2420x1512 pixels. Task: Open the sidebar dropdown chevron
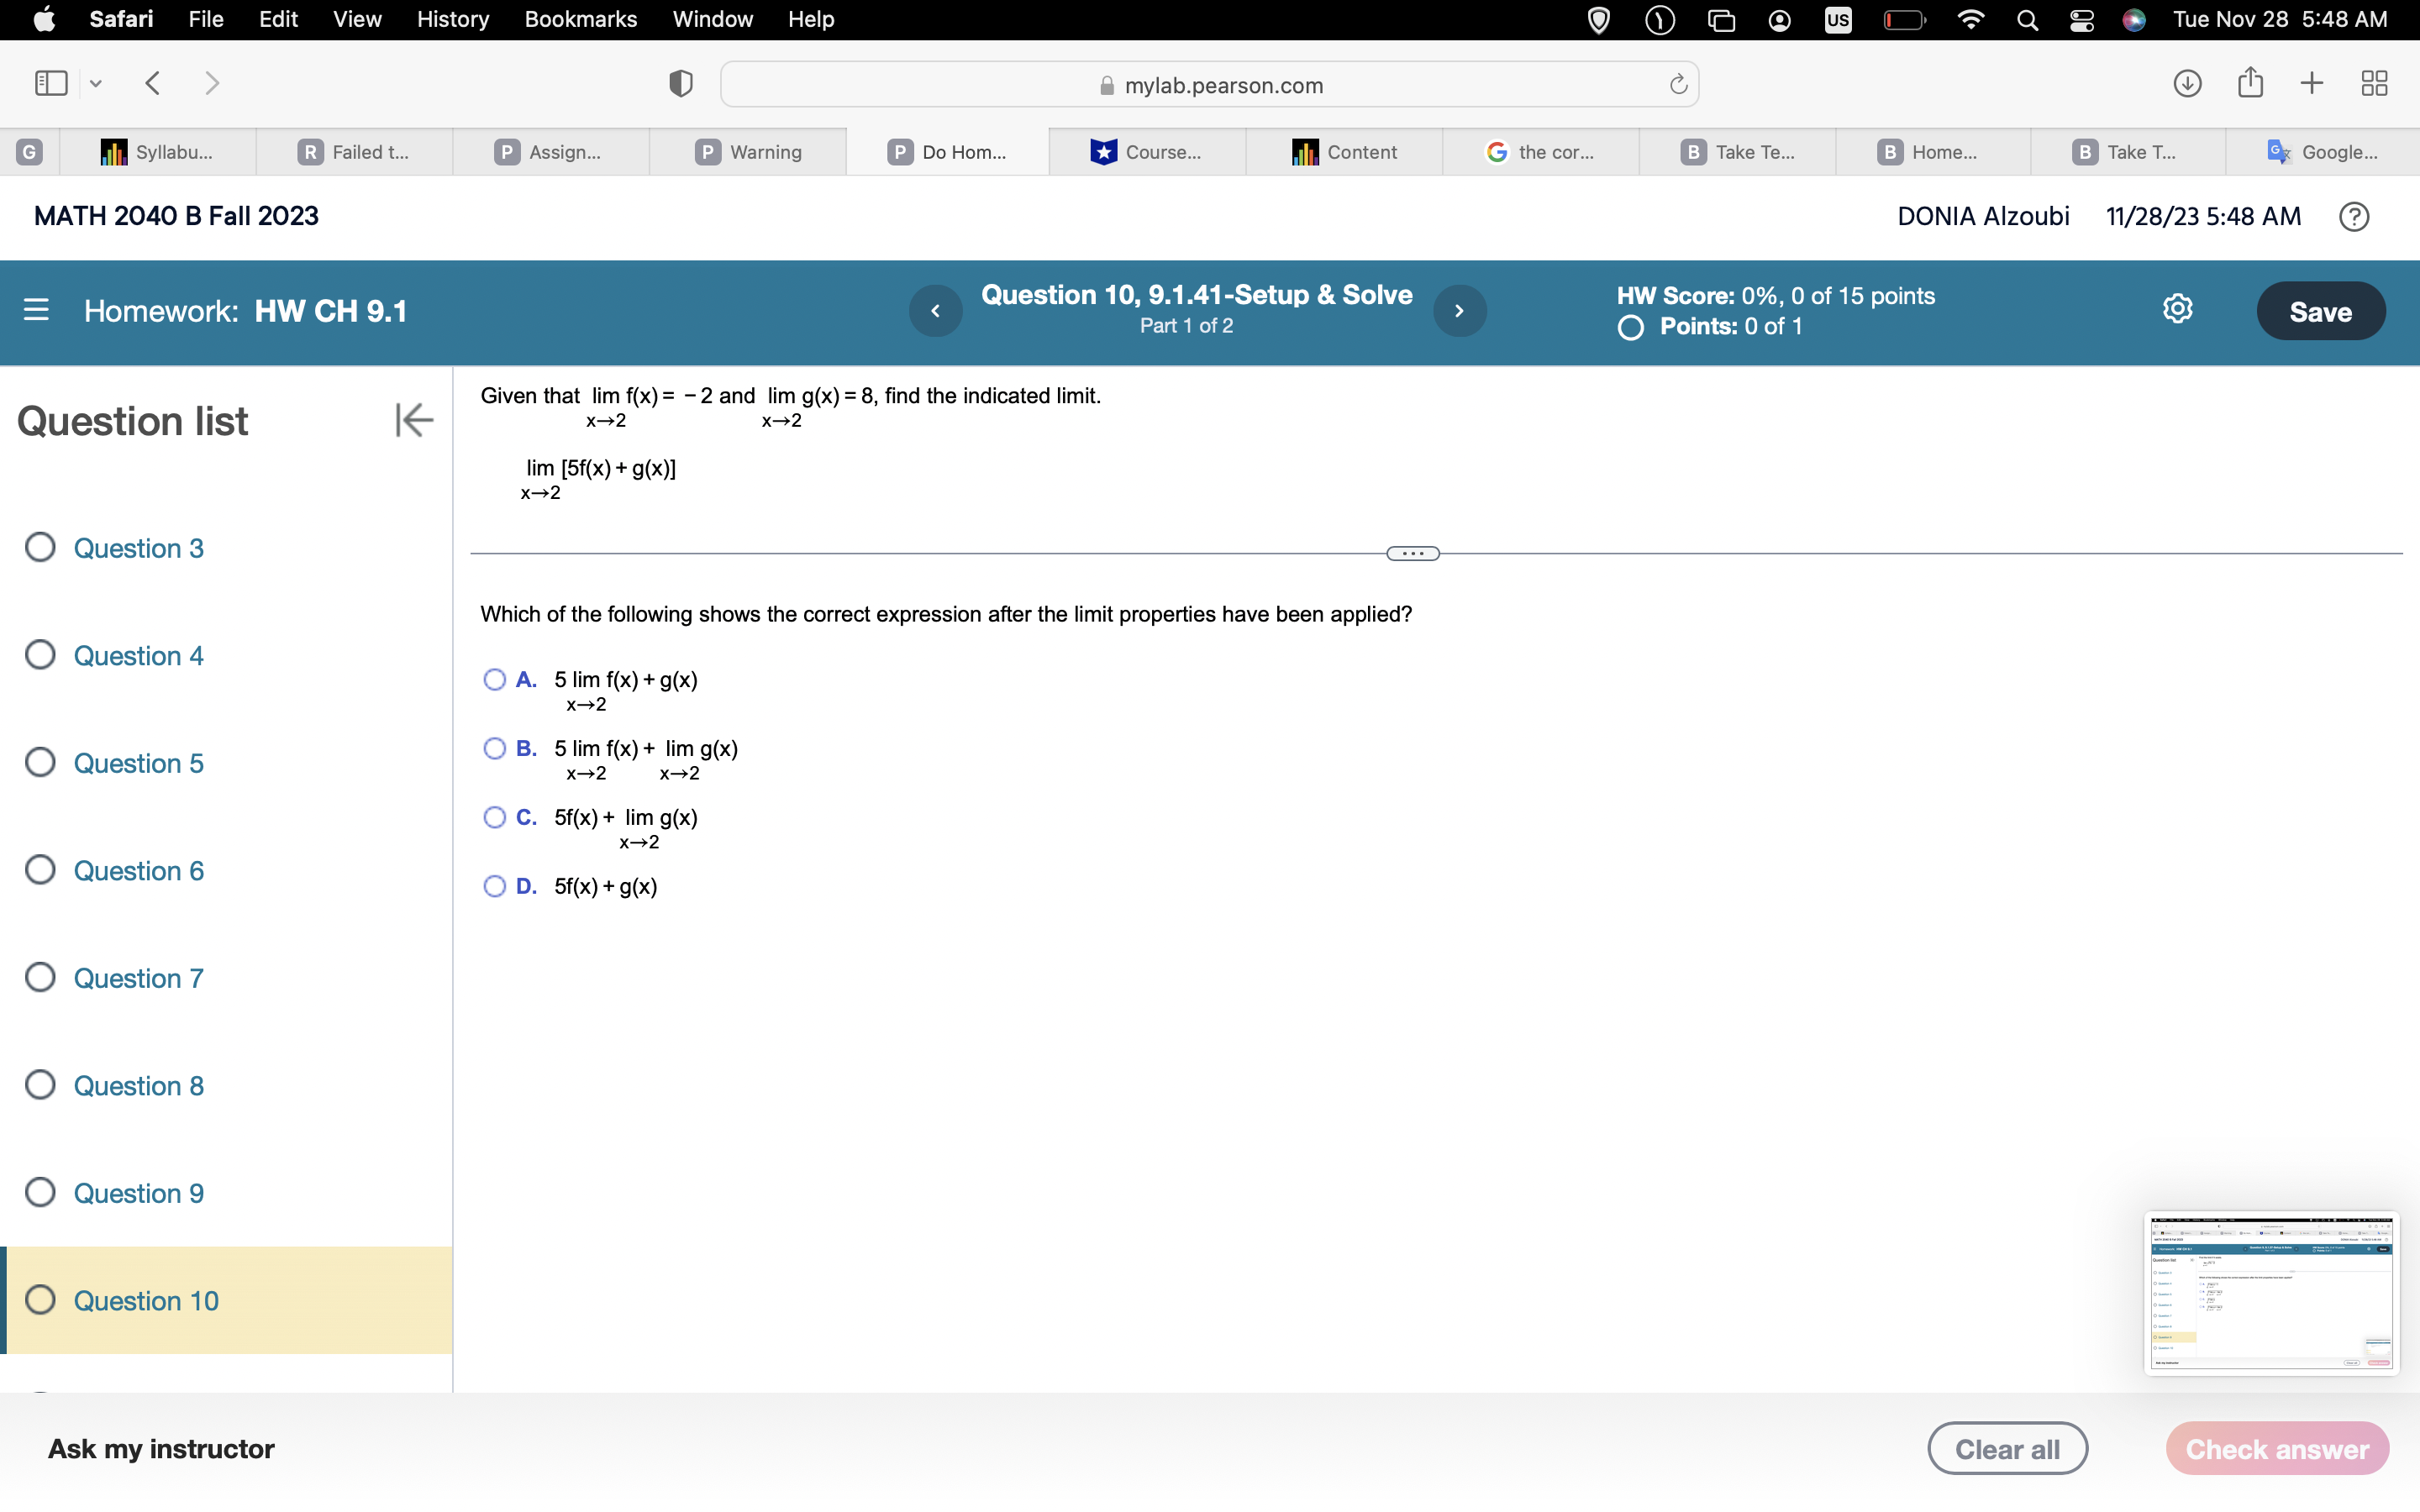tap(95, 84)
